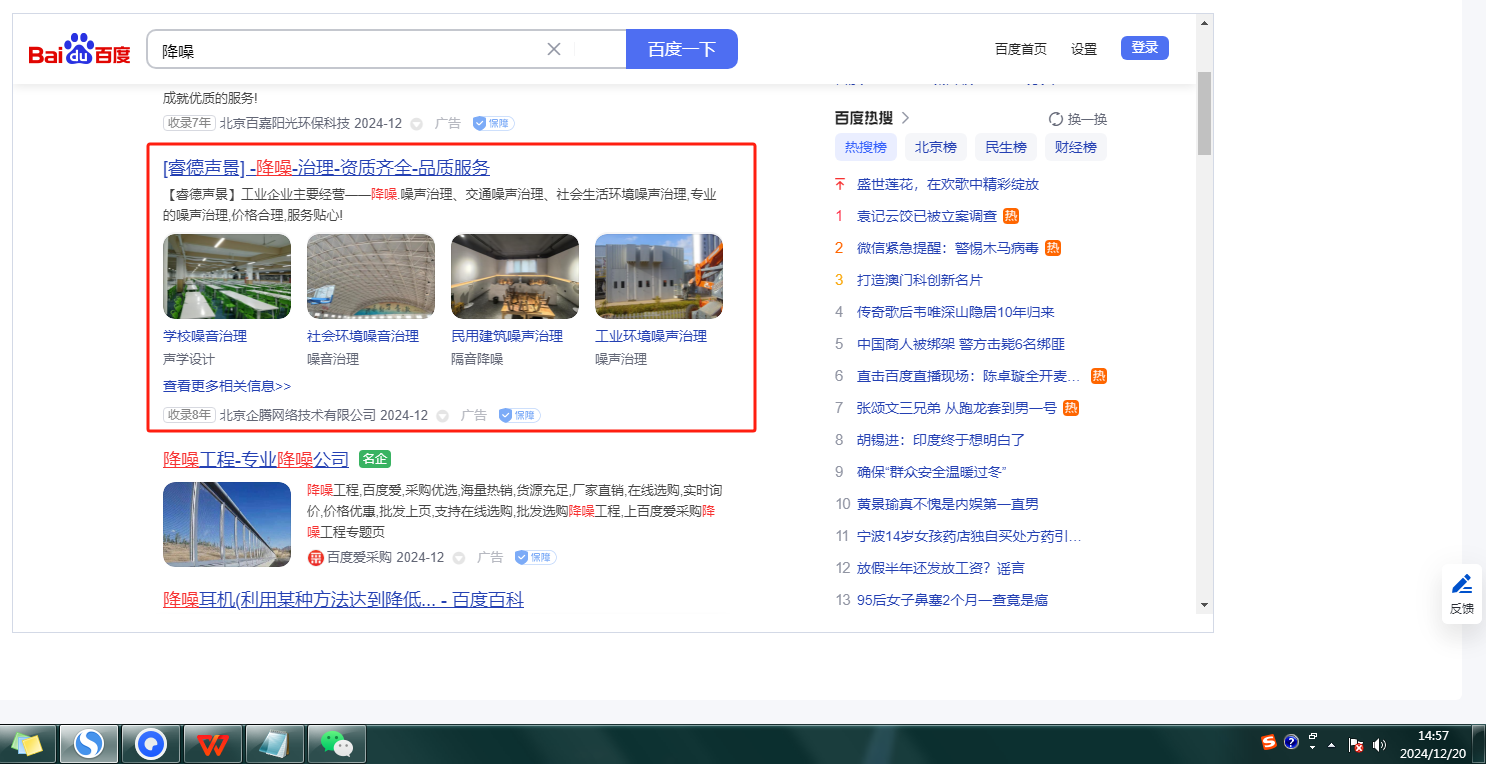Clear the search box with the X icon
The image size is (1486, 764).
point(554,49)
